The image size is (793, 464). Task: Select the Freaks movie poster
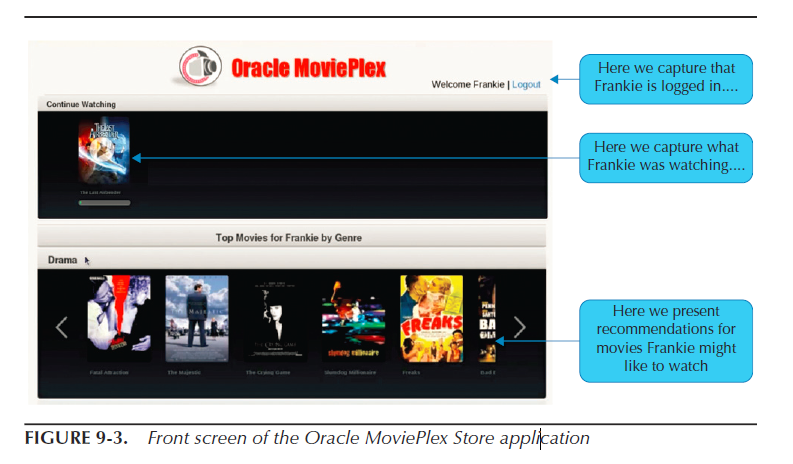431,318
